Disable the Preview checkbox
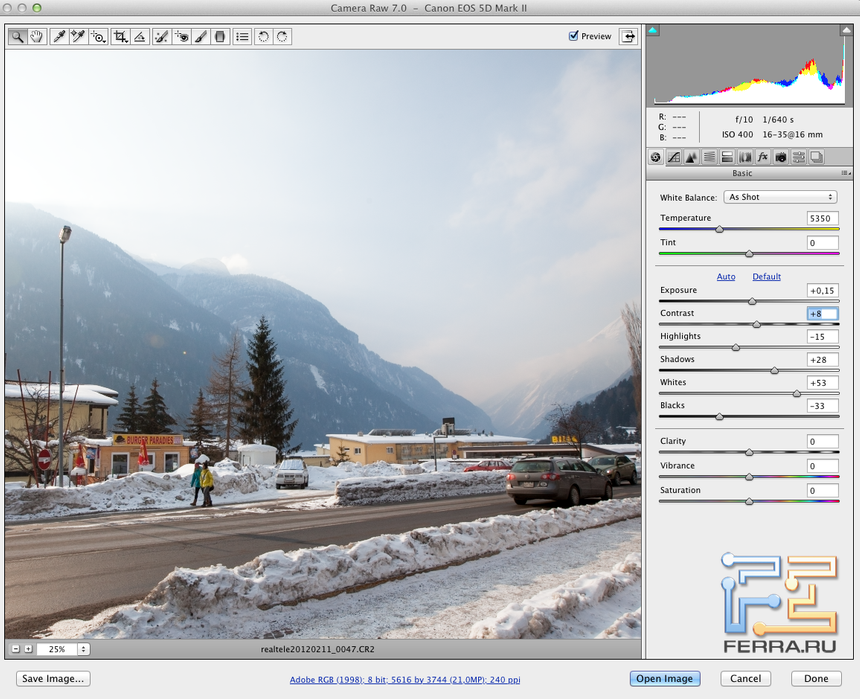Screen dimensions: 860x699 [x=574, y=36]
